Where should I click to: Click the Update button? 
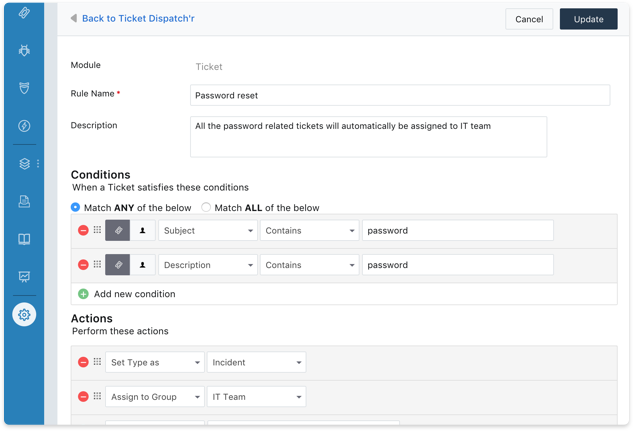click(x=588, y=19)
